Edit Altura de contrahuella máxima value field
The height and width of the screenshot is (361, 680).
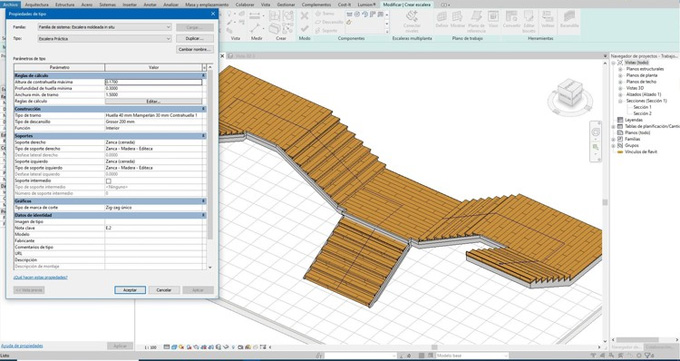(154, 82)
